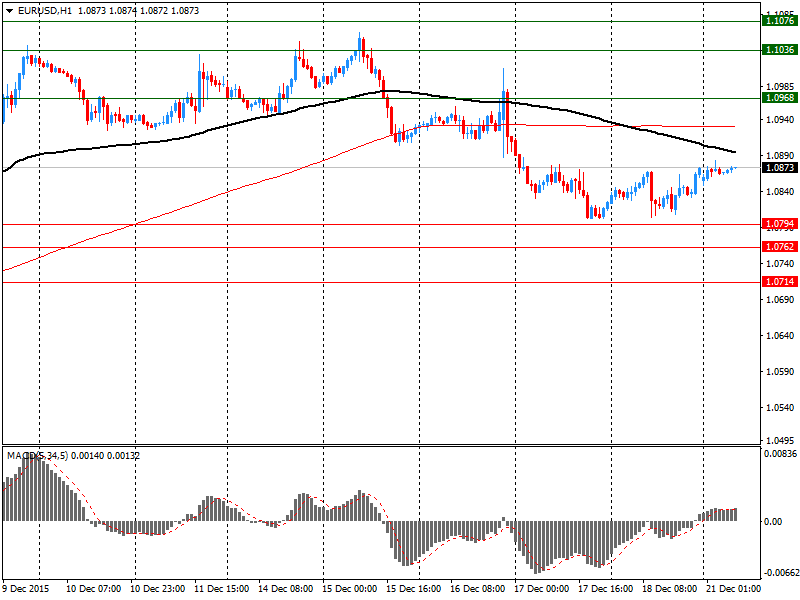Viewport: 800px width, 600px height.
Task: Click the 0.00 MACD zero level label
Action: pyautogui.click(x=773, y=521)
